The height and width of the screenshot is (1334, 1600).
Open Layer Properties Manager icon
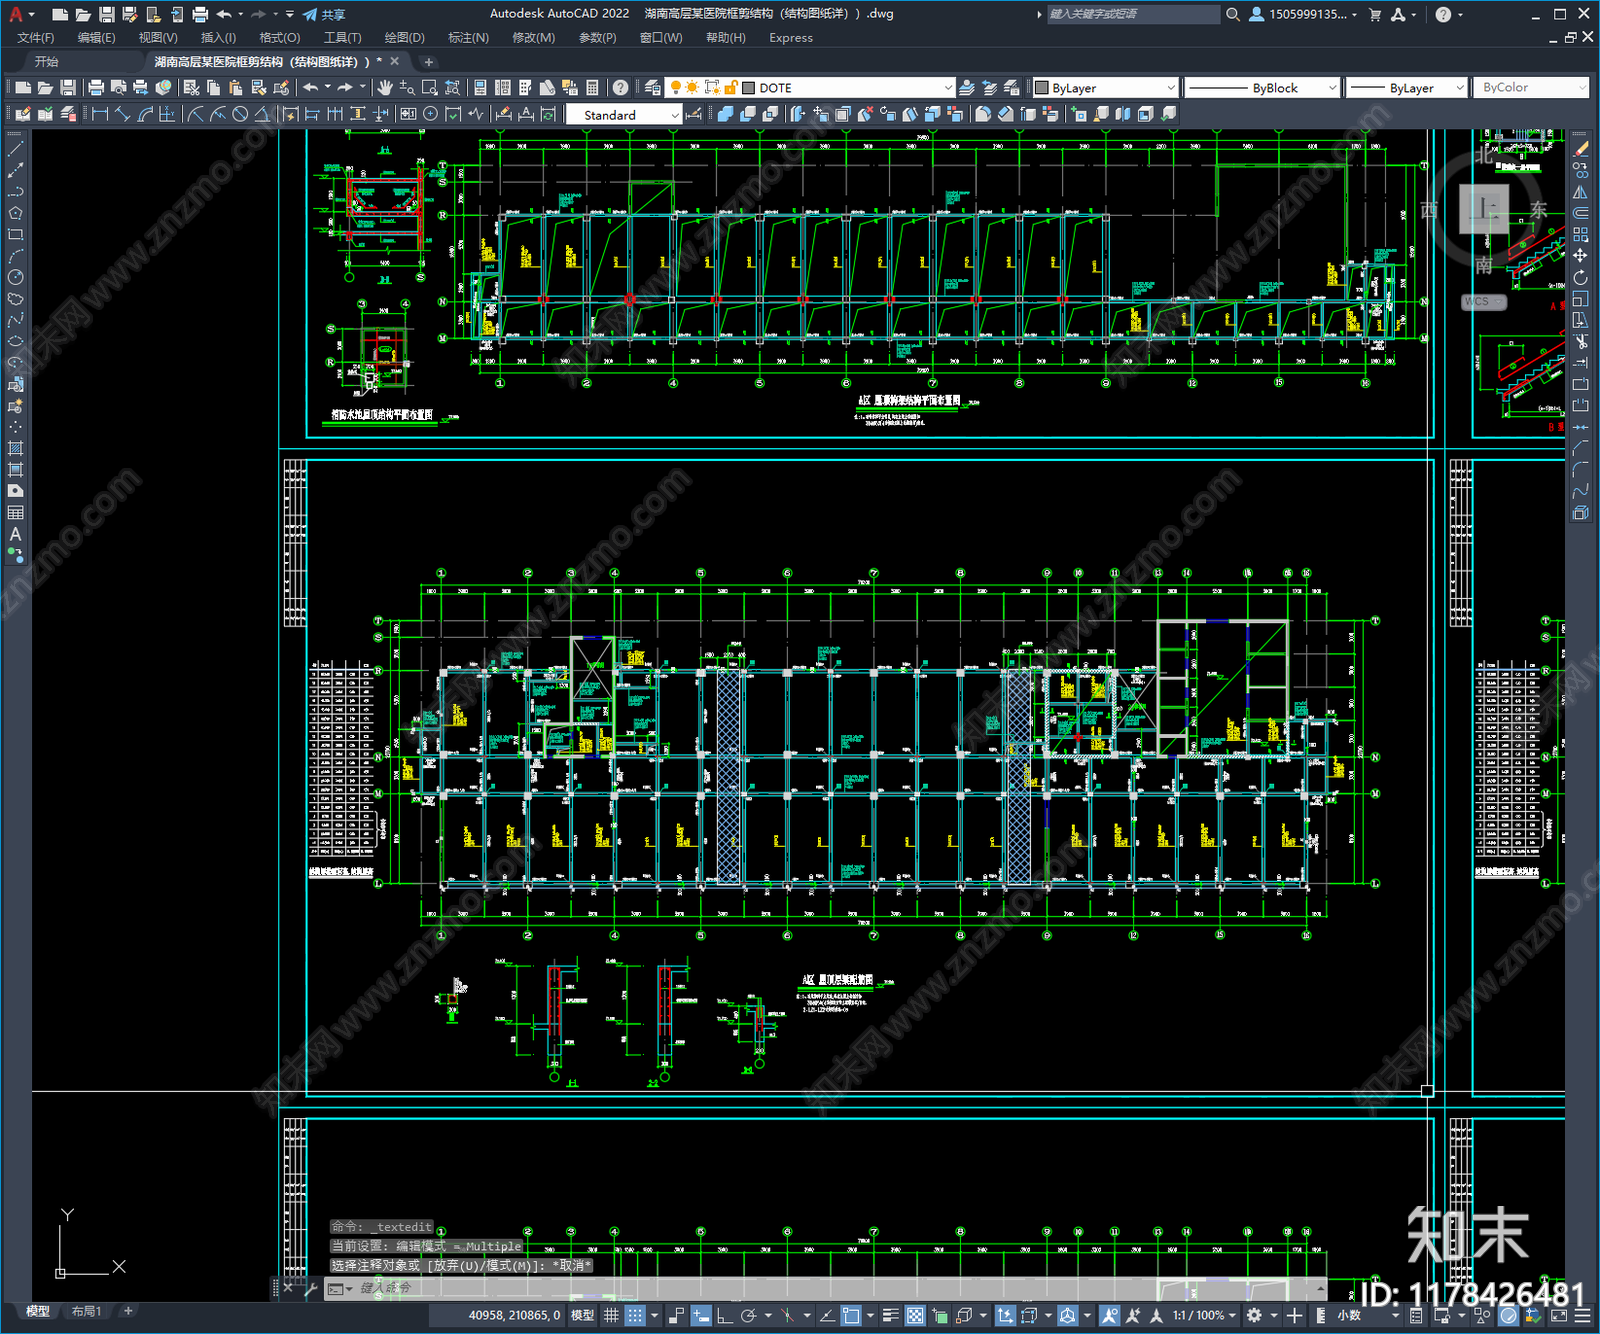click(x=652, y=88)
